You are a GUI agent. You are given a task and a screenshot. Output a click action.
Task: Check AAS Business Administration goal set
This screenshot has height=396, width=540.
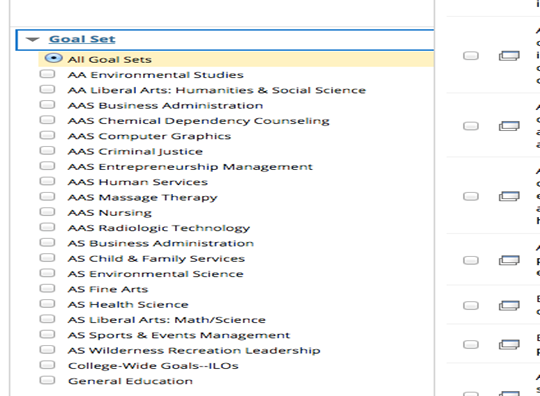pos(47,105)
